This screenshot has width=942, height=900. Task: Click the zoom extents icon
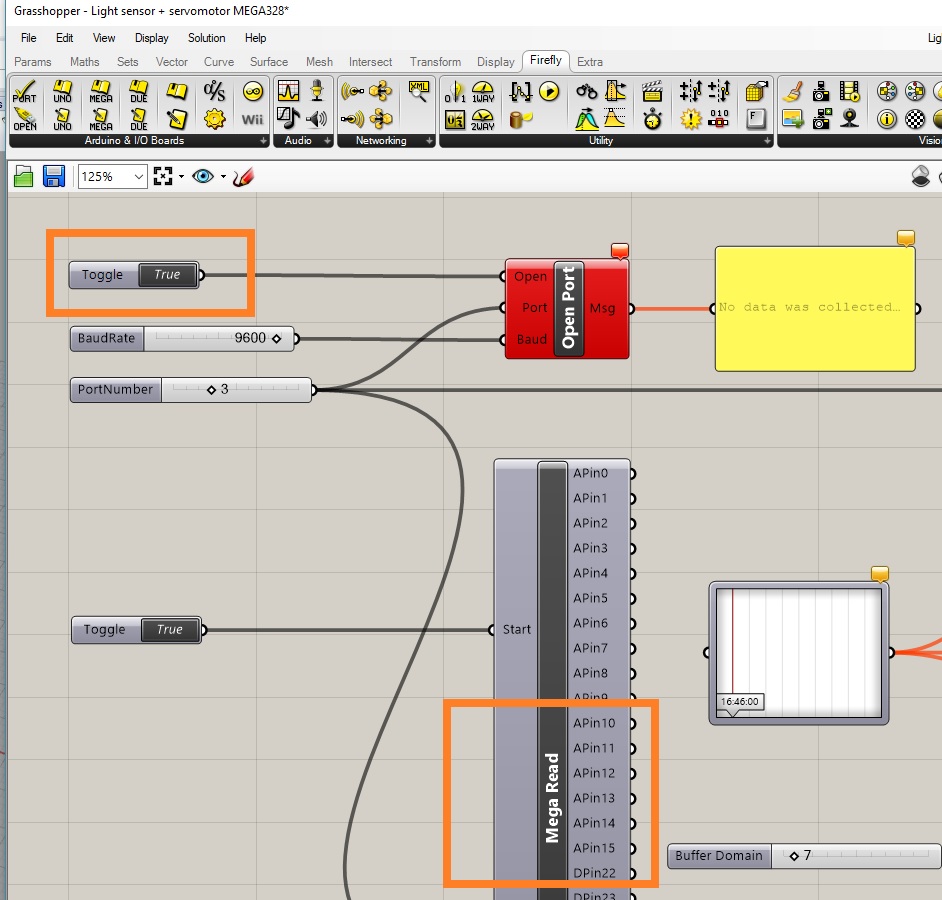pos(163,176)
